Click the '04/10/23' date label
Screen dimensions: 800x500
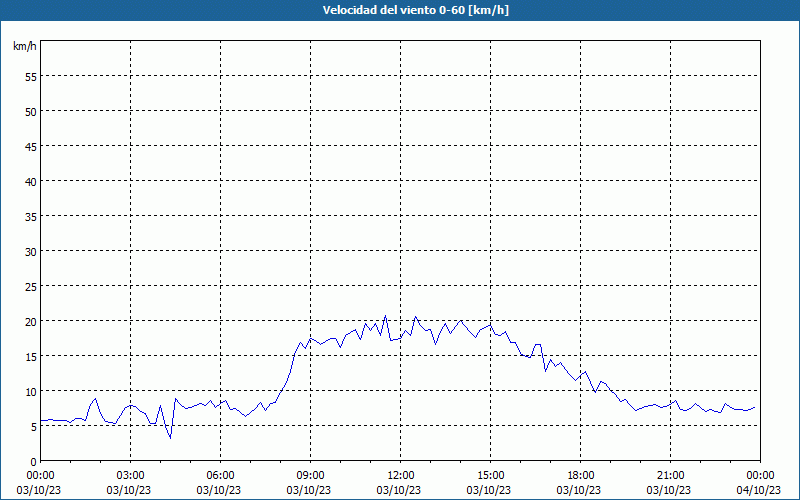point(759,490)
